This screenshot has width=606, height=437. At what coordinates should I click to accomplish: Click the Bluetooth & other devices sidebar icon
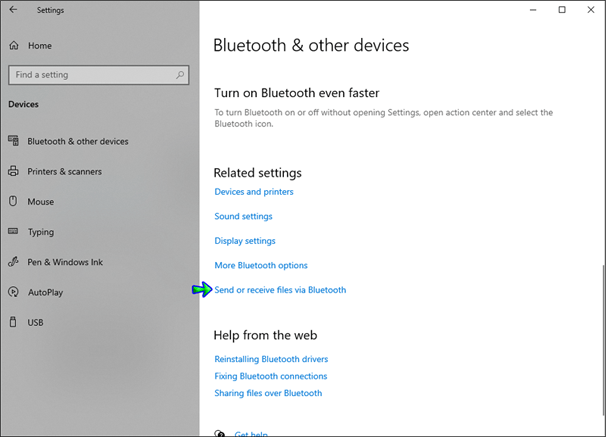14,141
